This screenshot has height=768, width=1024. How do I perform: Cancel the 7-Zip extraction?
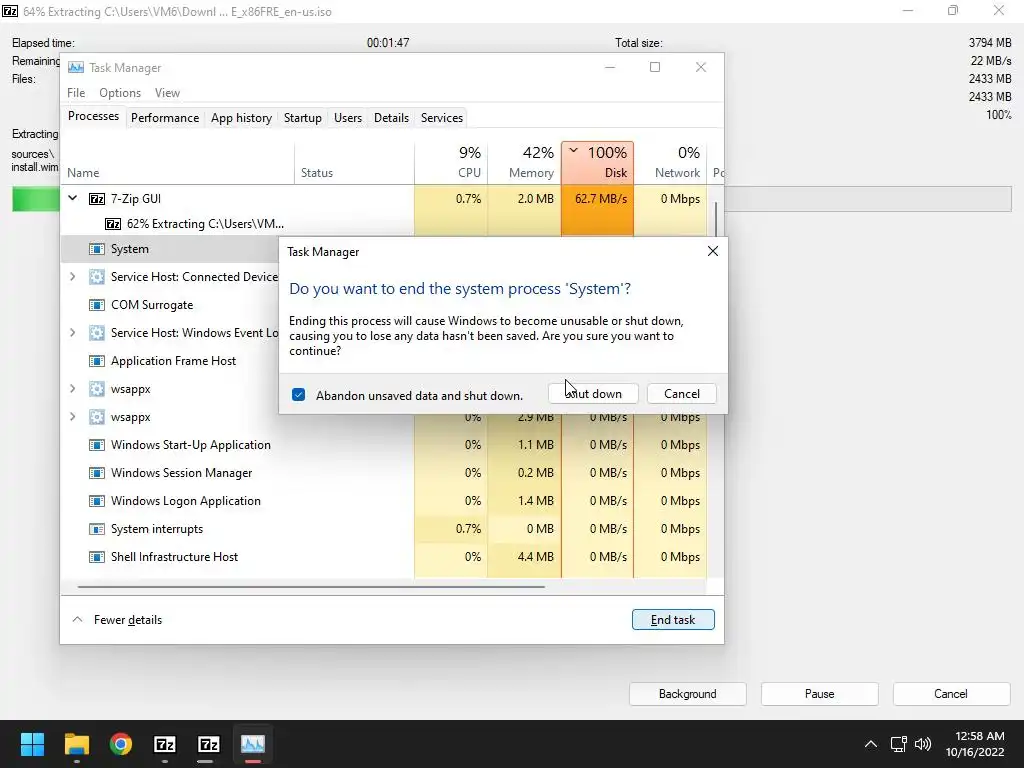pos(950,694)
